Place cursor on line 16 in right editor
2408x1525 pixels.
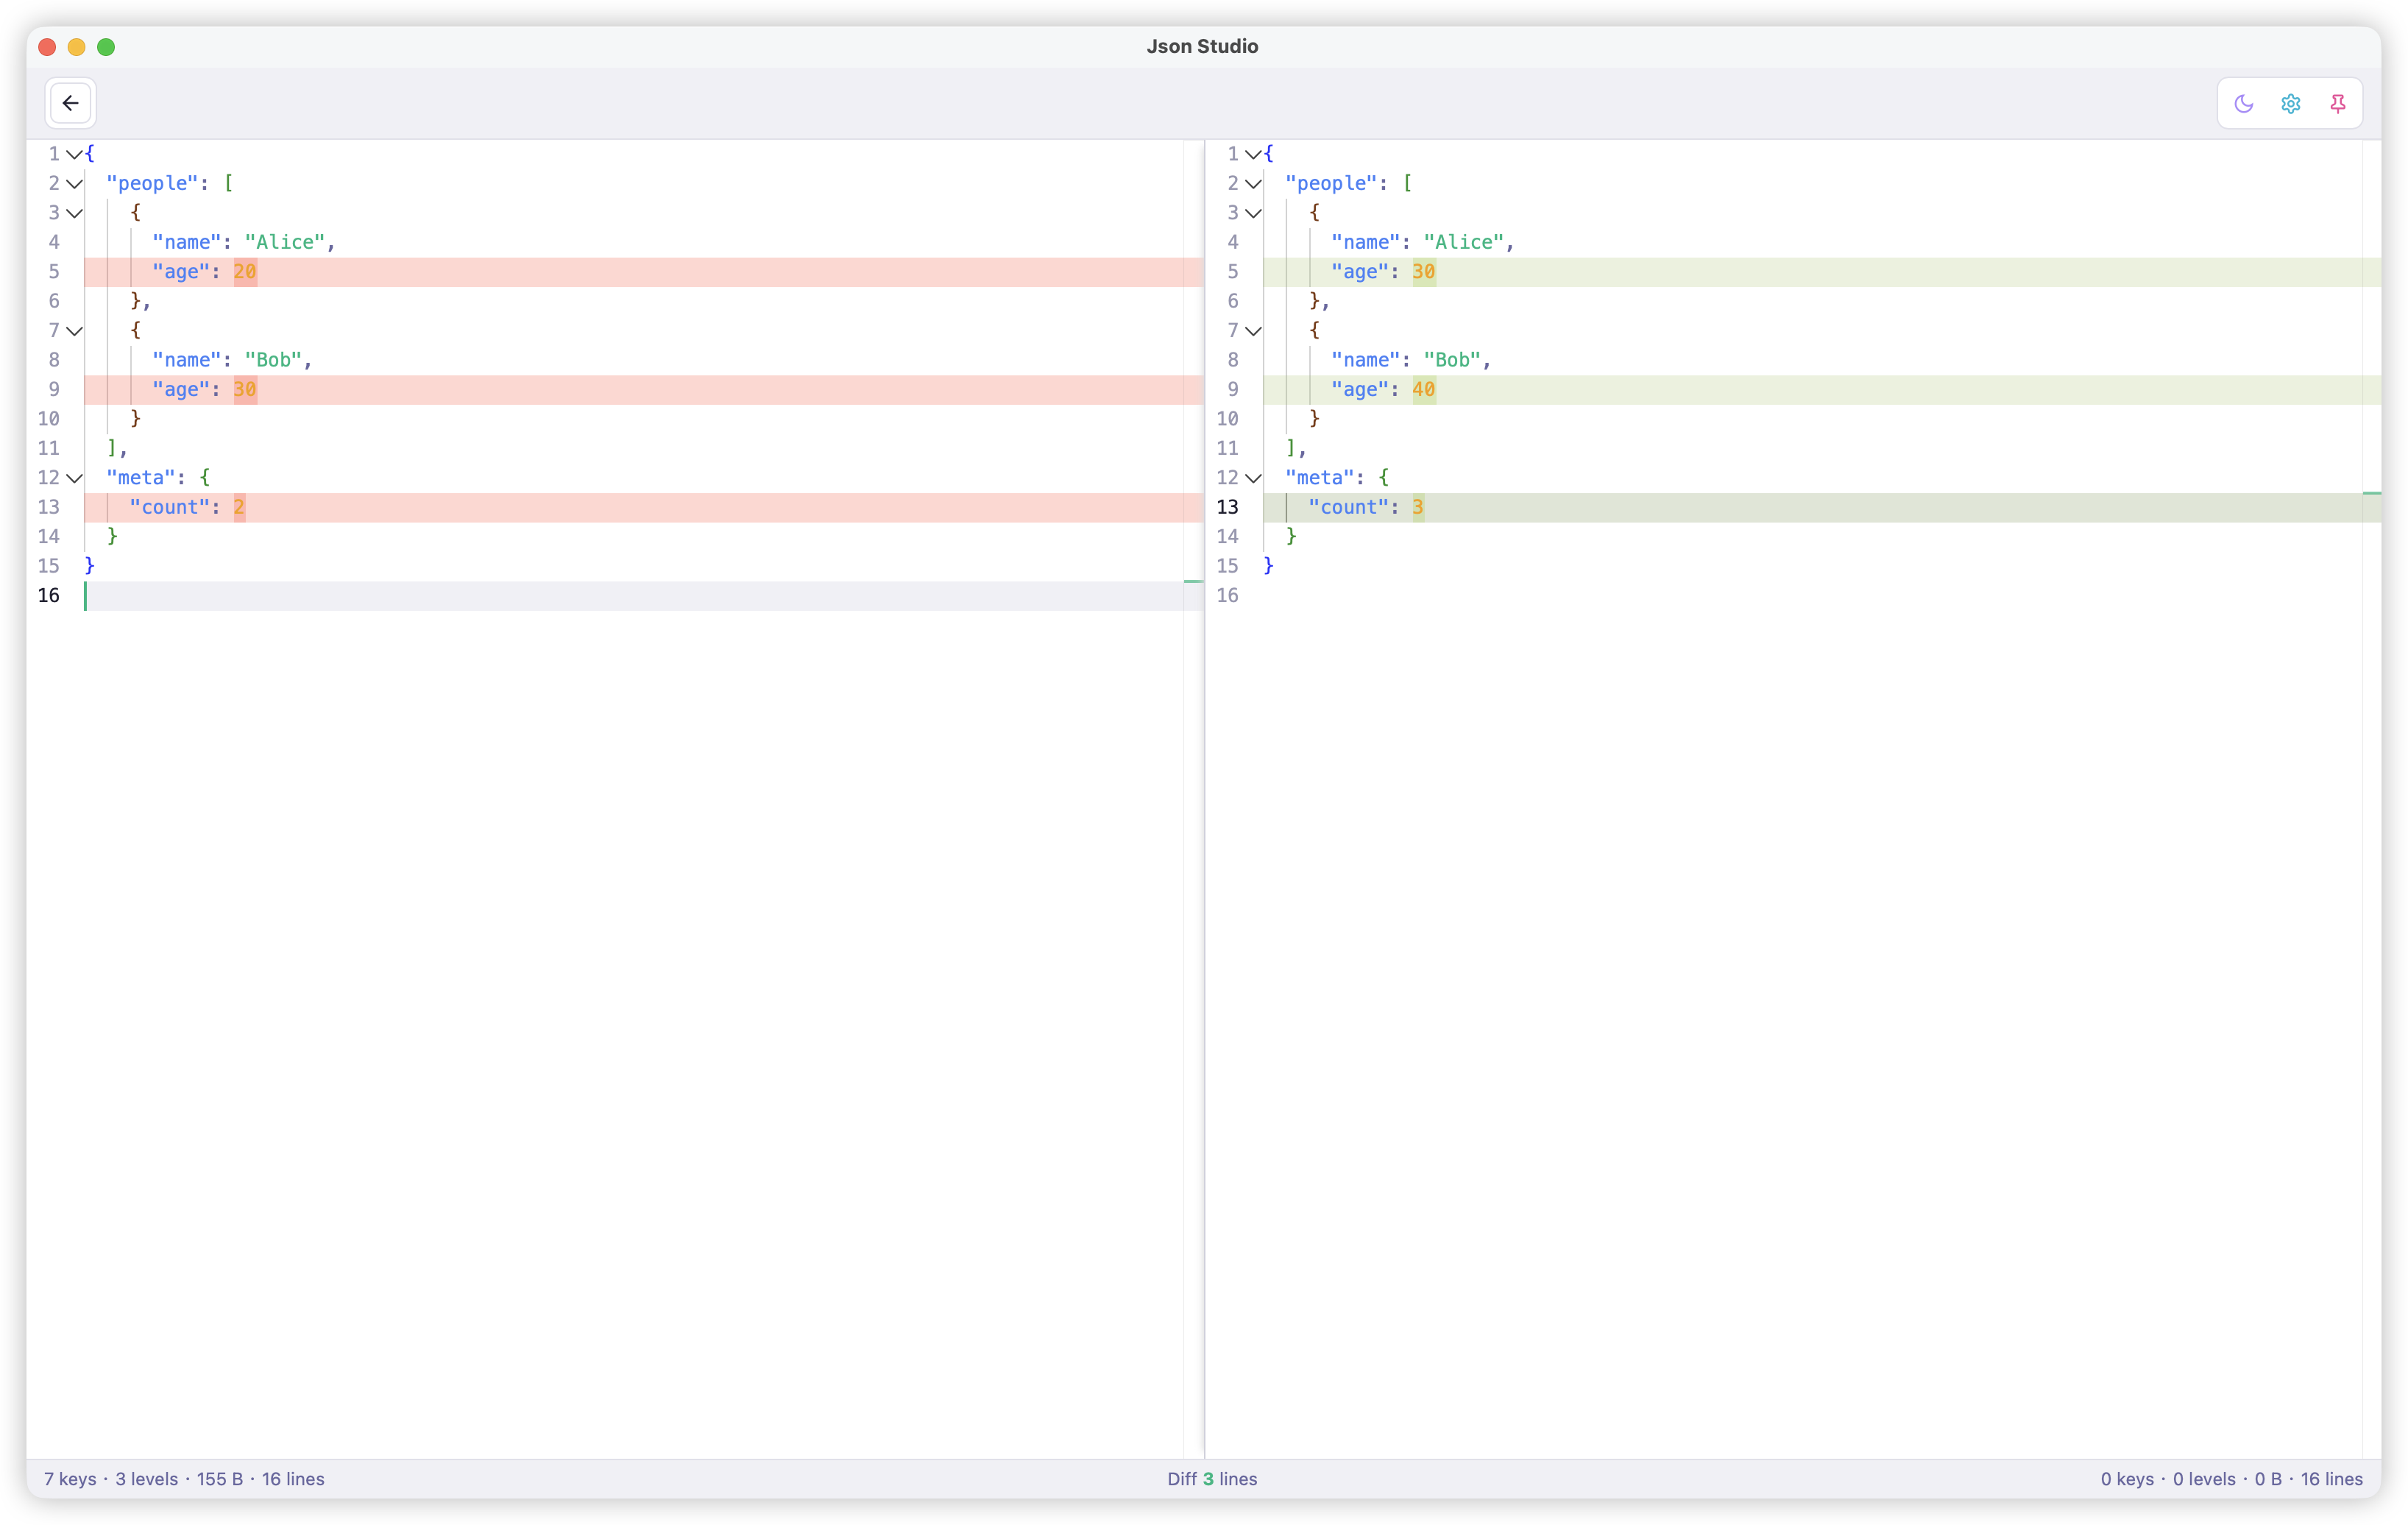[x=1812, y=596]
